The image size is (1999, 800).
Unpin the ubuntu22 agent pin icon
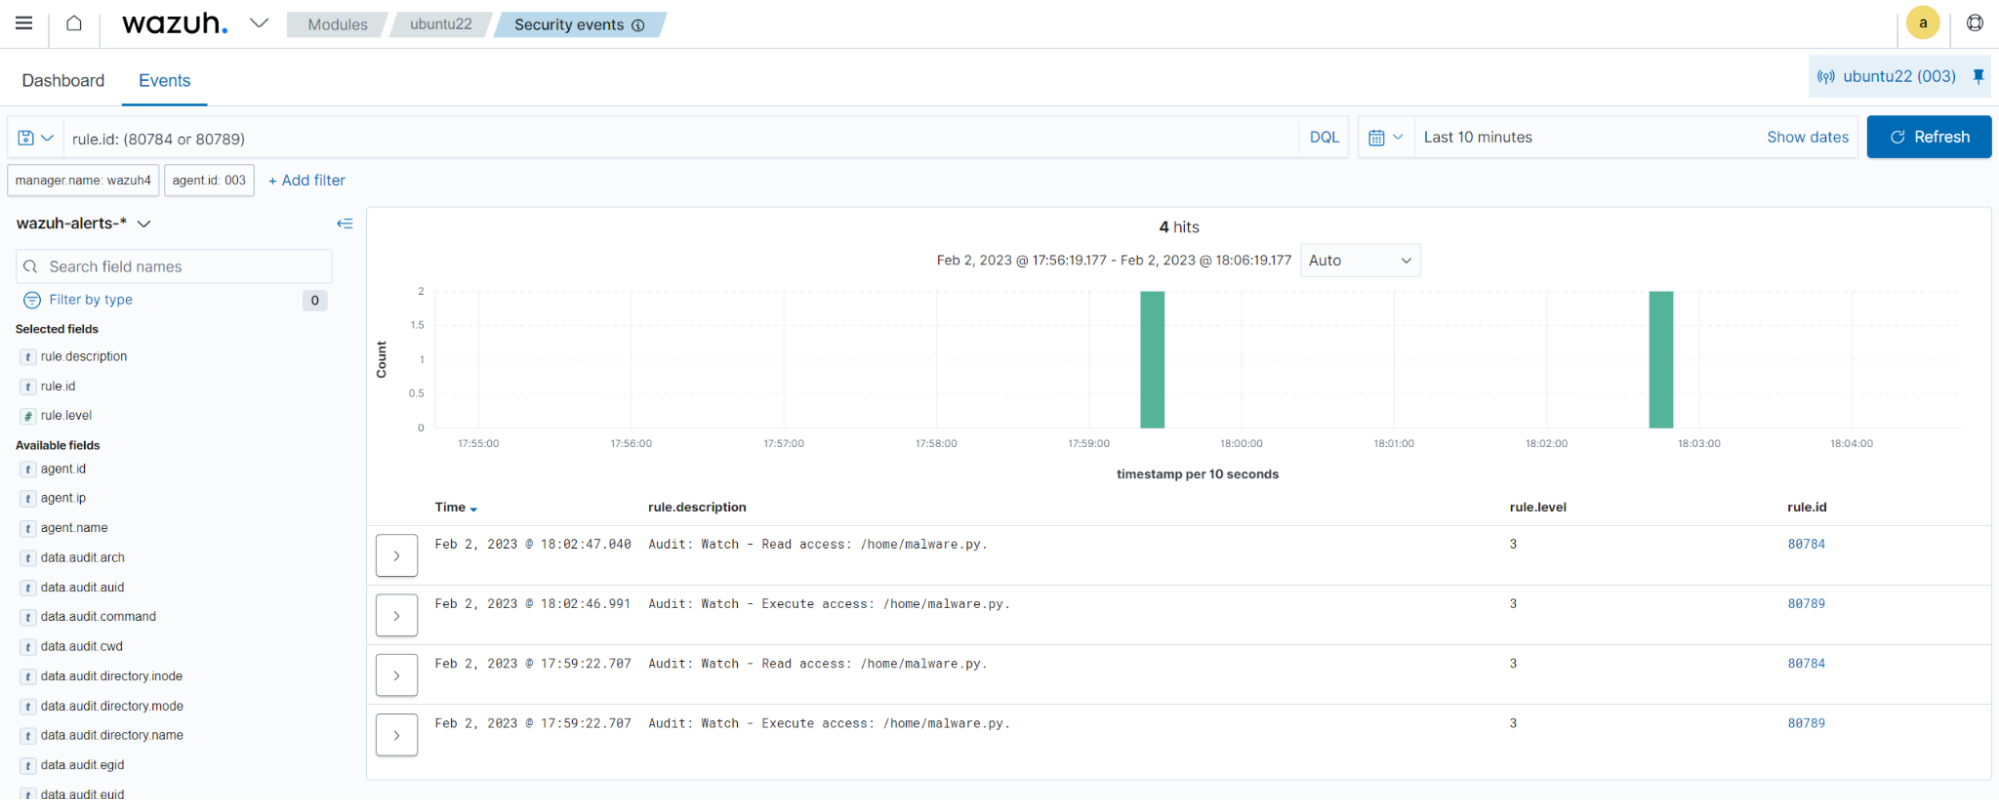click(x=1978, y=76)
